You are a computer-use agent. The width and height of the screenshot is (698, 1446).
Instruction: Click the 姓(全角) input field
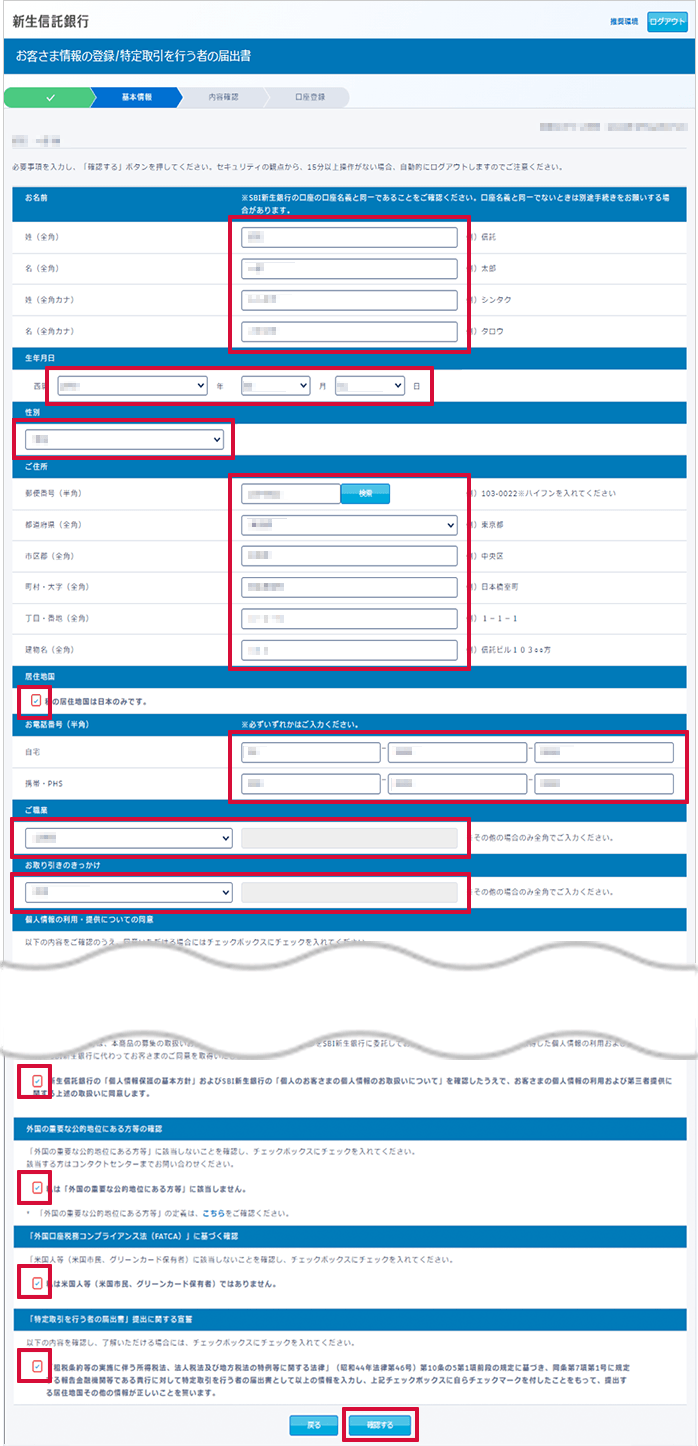[349, 237]
